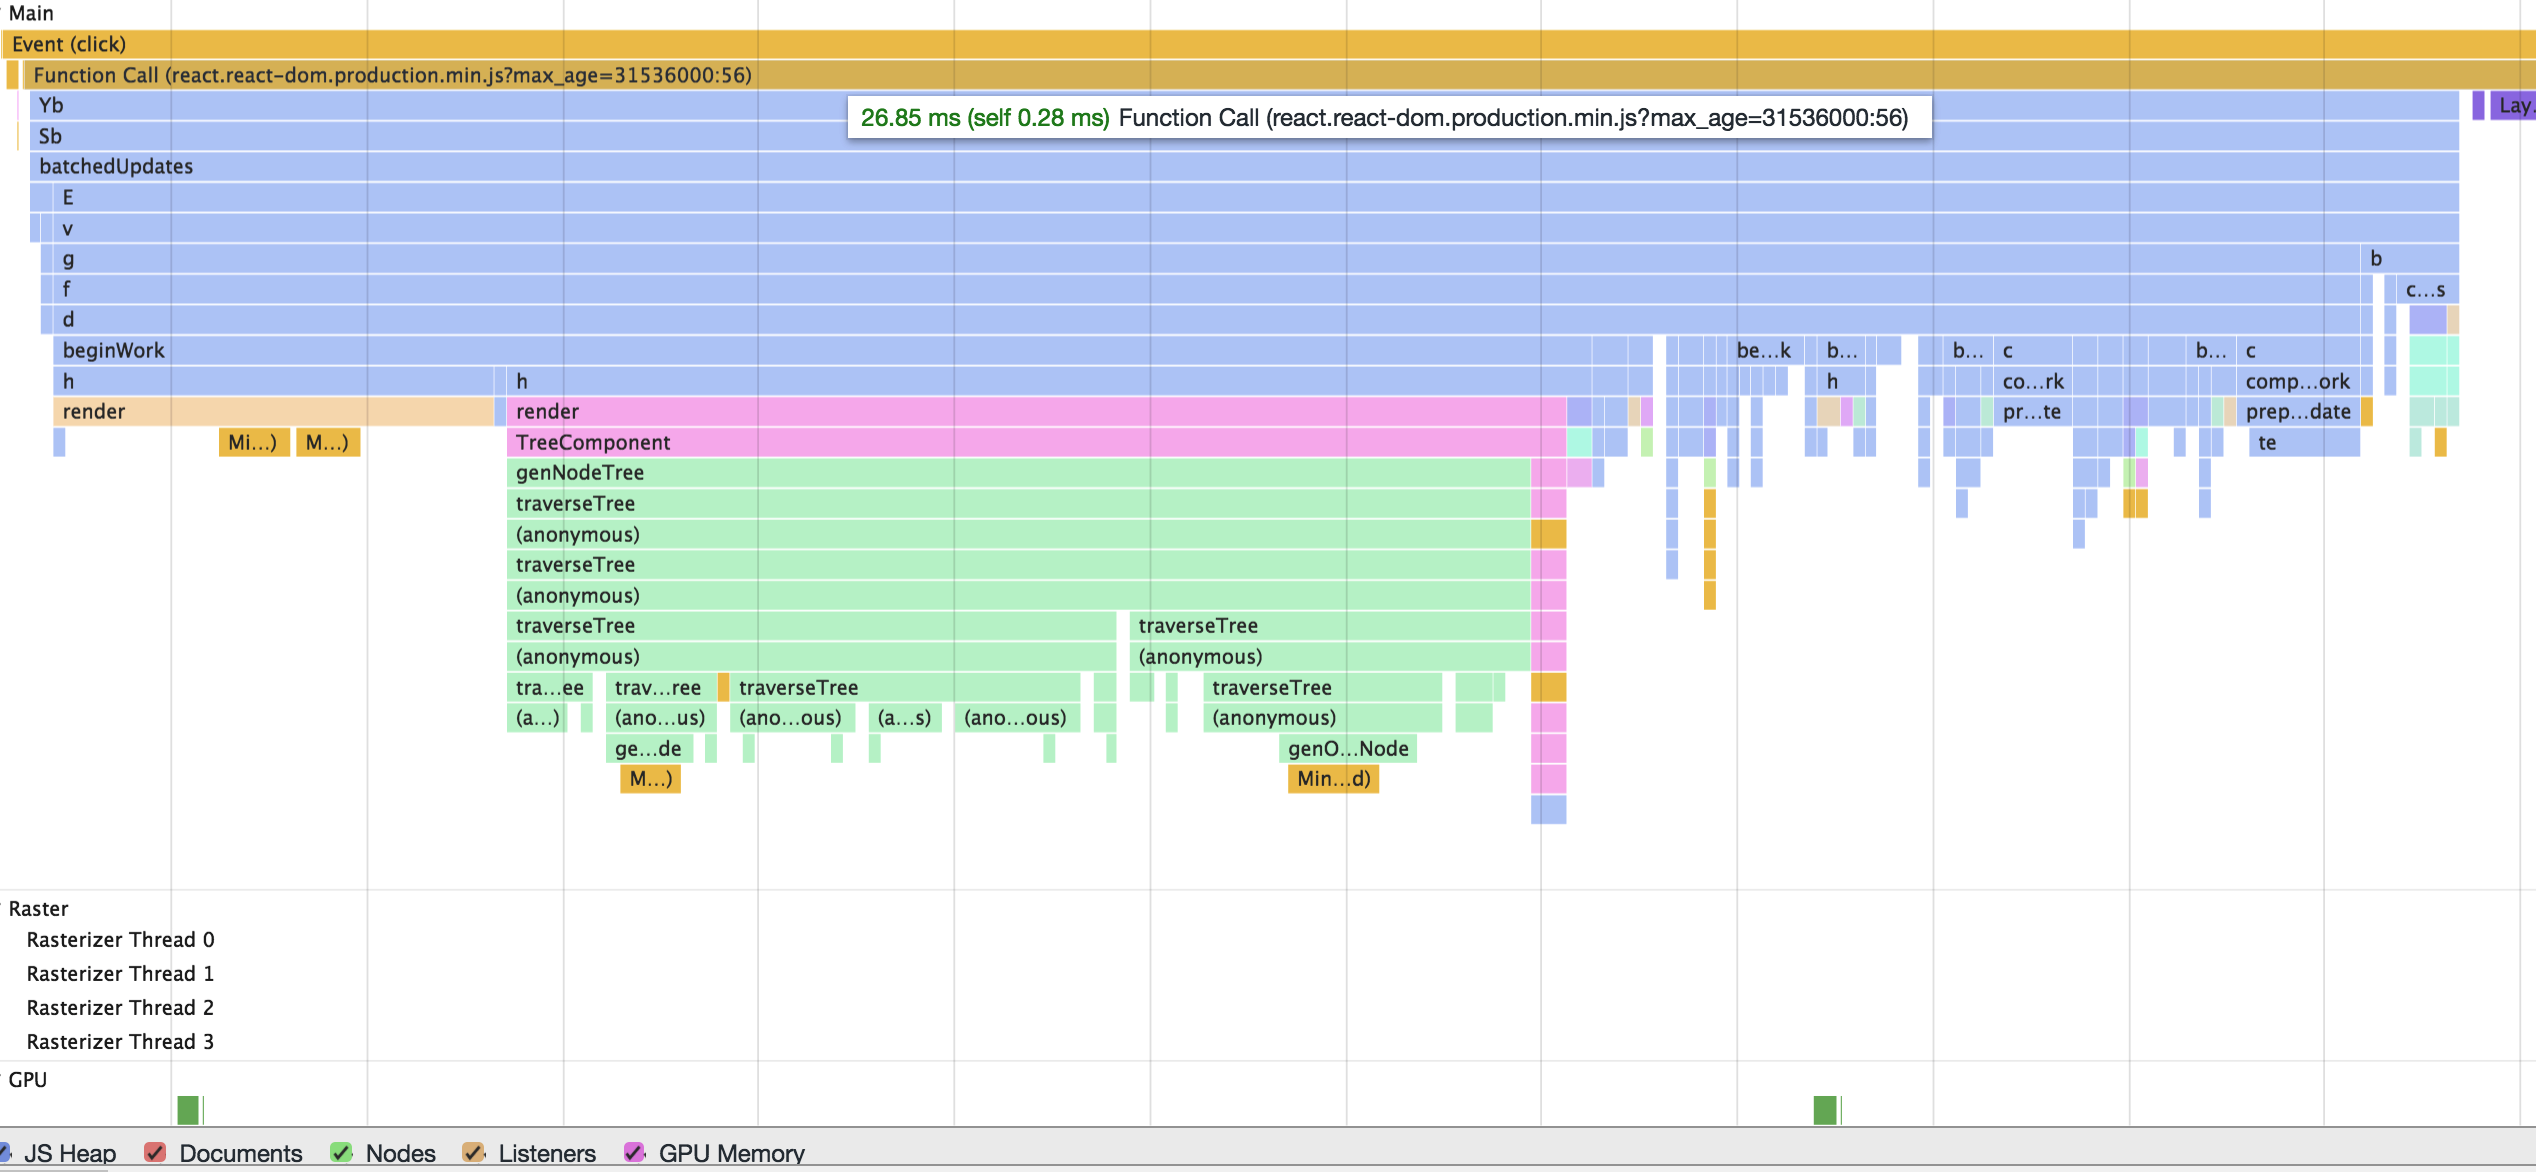Select the E function bar
The image size is (2536, 1172).
tap(1255, 197)
